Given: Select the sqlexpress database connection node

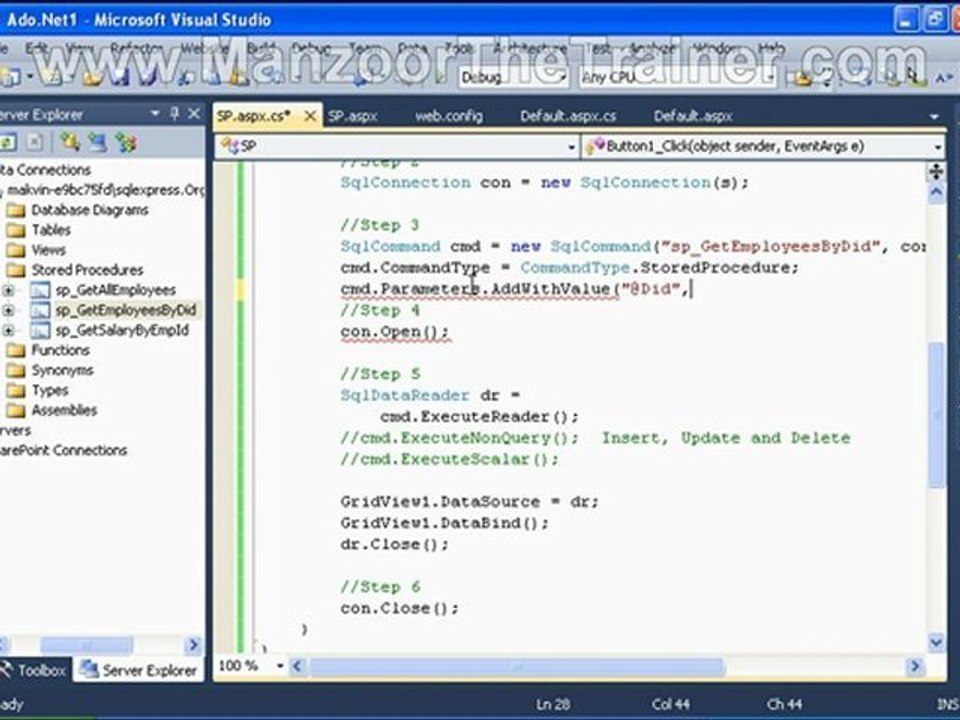Looking at the screenshot, I should [x=105, y=190].
